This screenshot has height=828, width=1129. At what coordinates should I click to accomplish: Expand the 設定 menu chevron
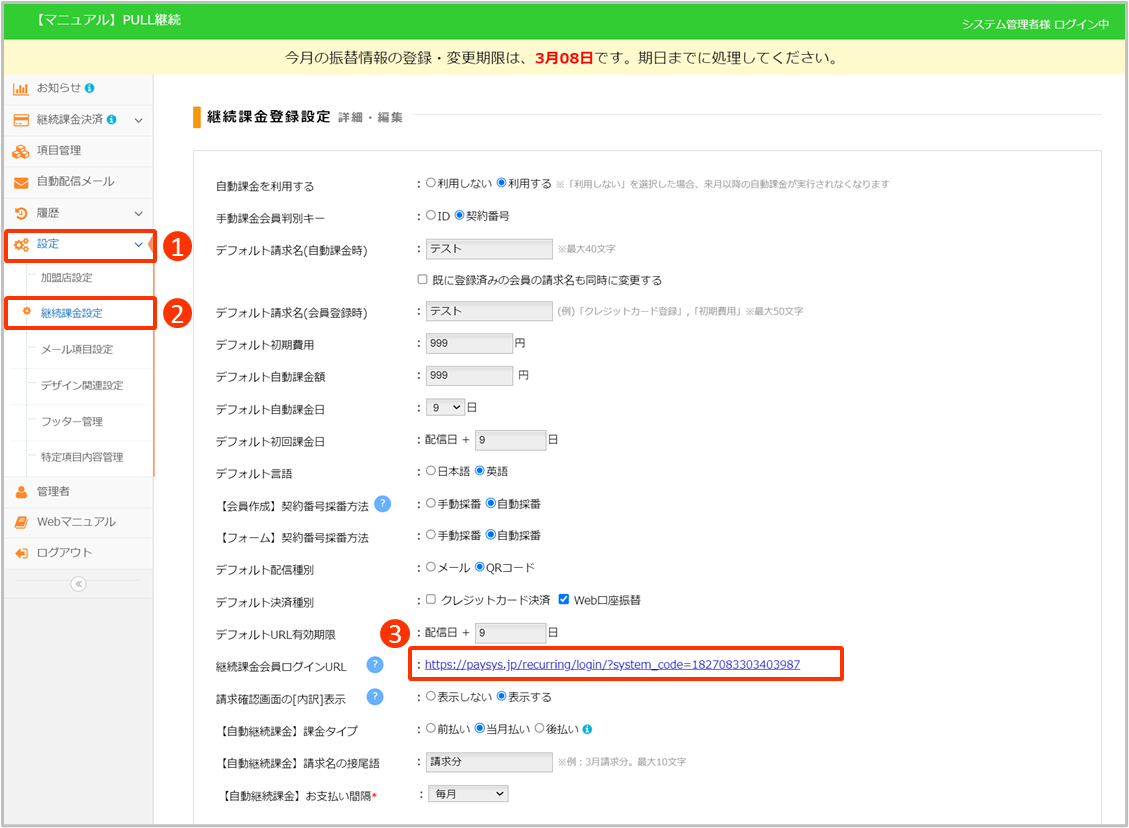138,244
